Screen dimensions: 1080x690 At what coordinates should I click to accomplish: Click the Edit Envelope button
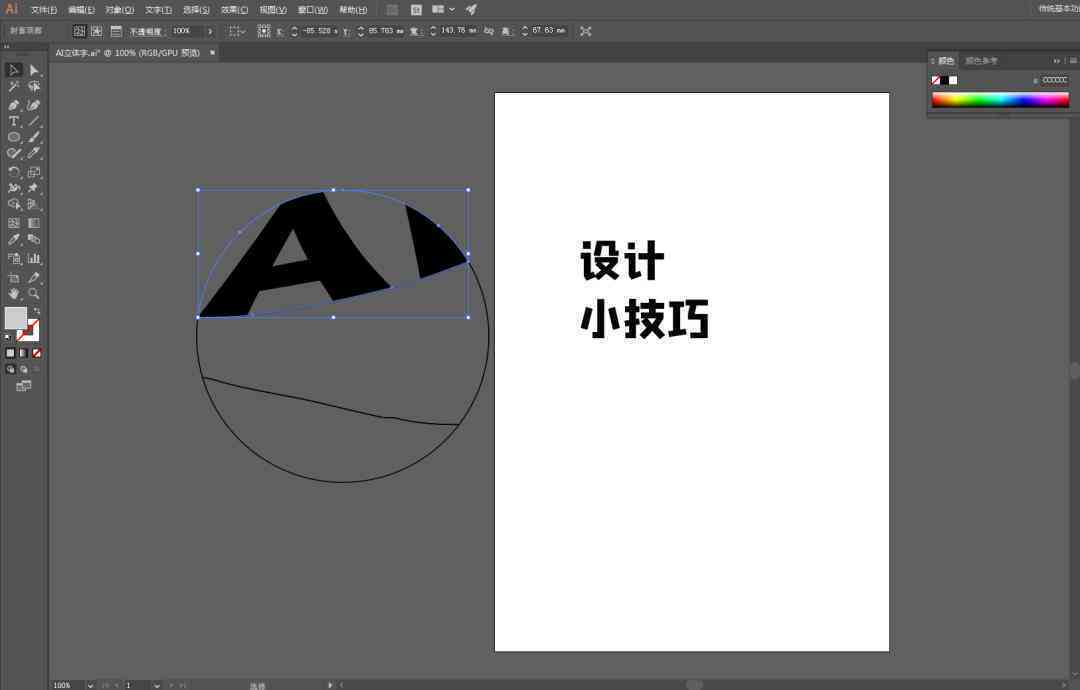79,31
